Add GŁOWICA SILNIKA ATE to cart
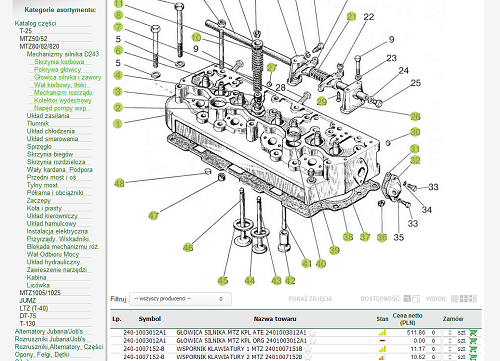 click(x=473, y=332)
